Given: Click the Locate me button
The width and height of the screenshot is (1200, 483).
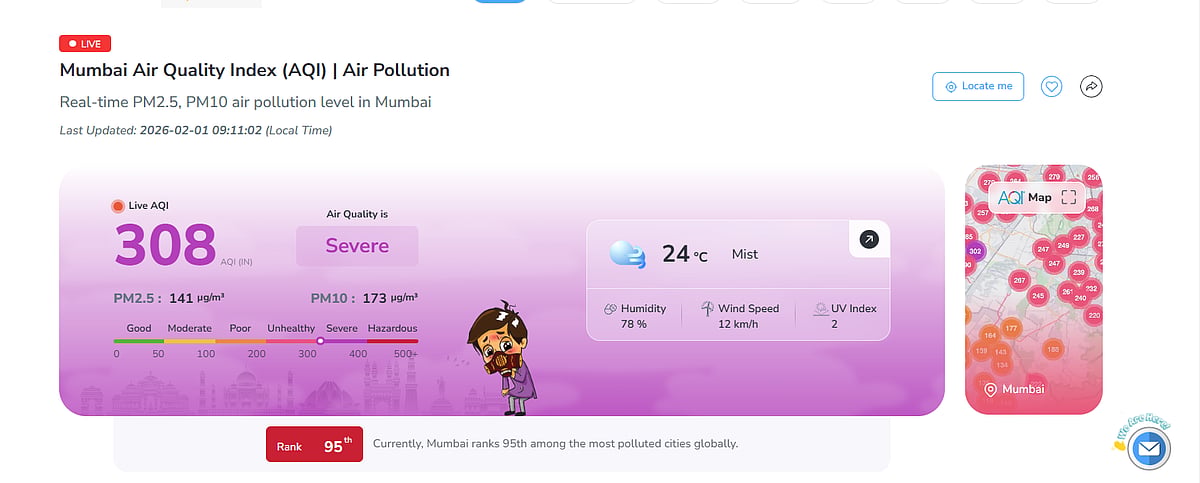Looking at the screenshot, I should (979, 86).
